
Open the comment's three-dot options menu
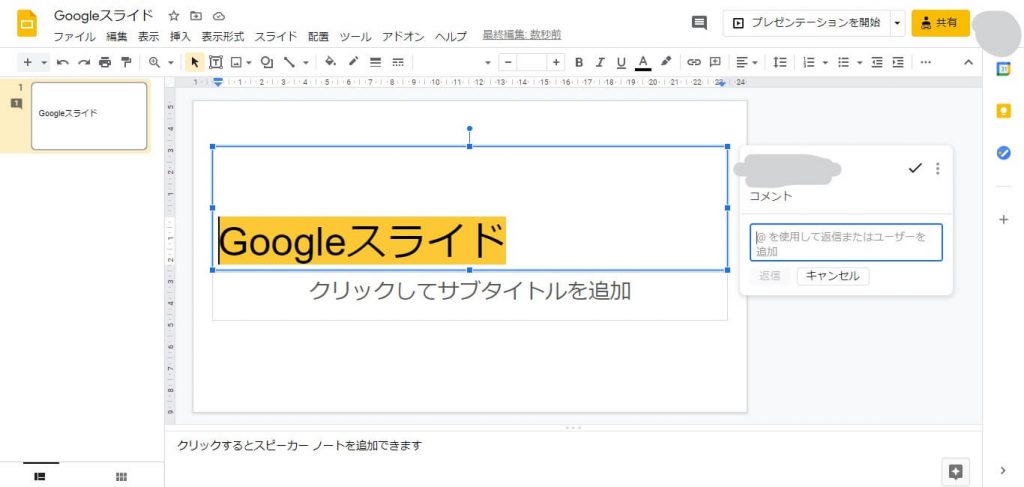938,168
